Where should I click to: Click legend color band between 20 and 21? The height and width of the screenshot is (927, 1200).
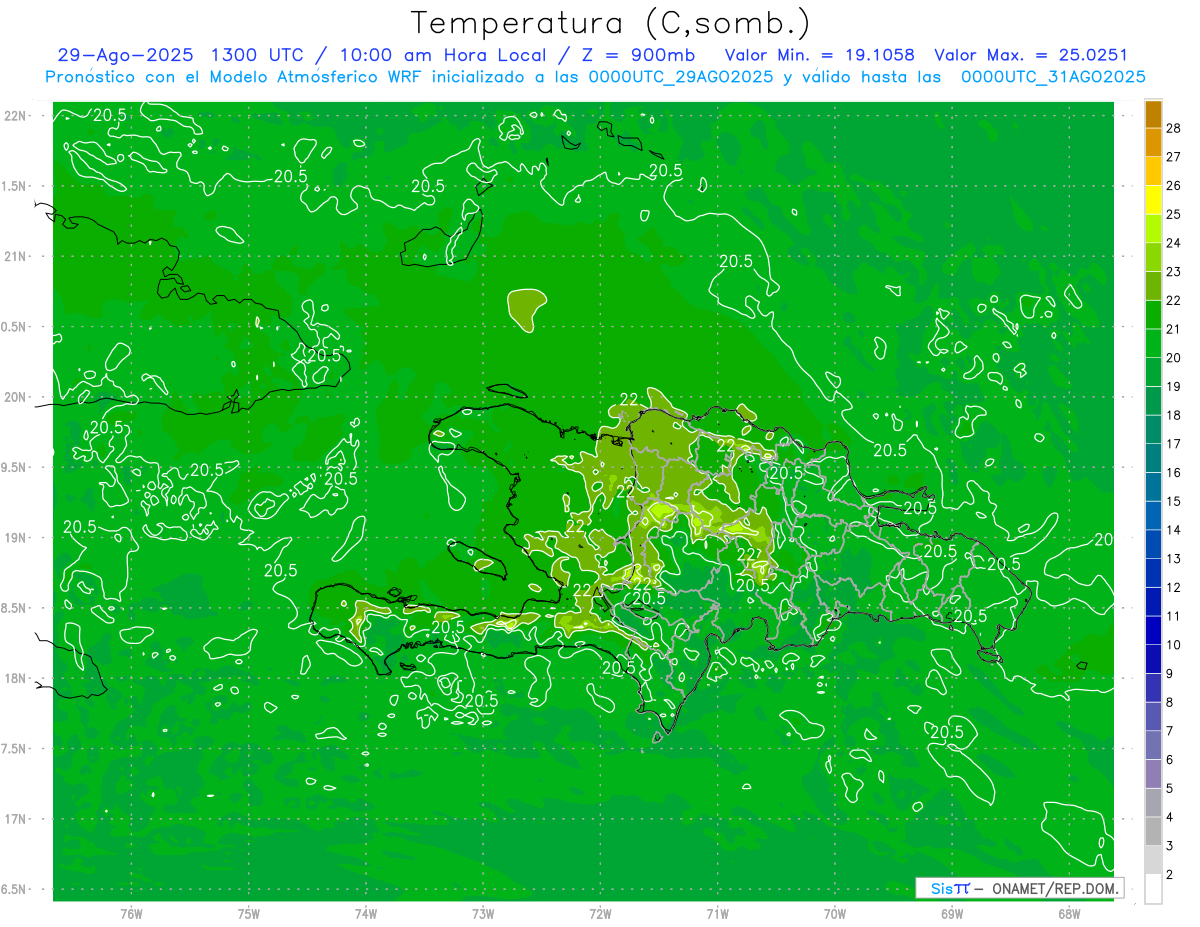tap(1153, 344)
